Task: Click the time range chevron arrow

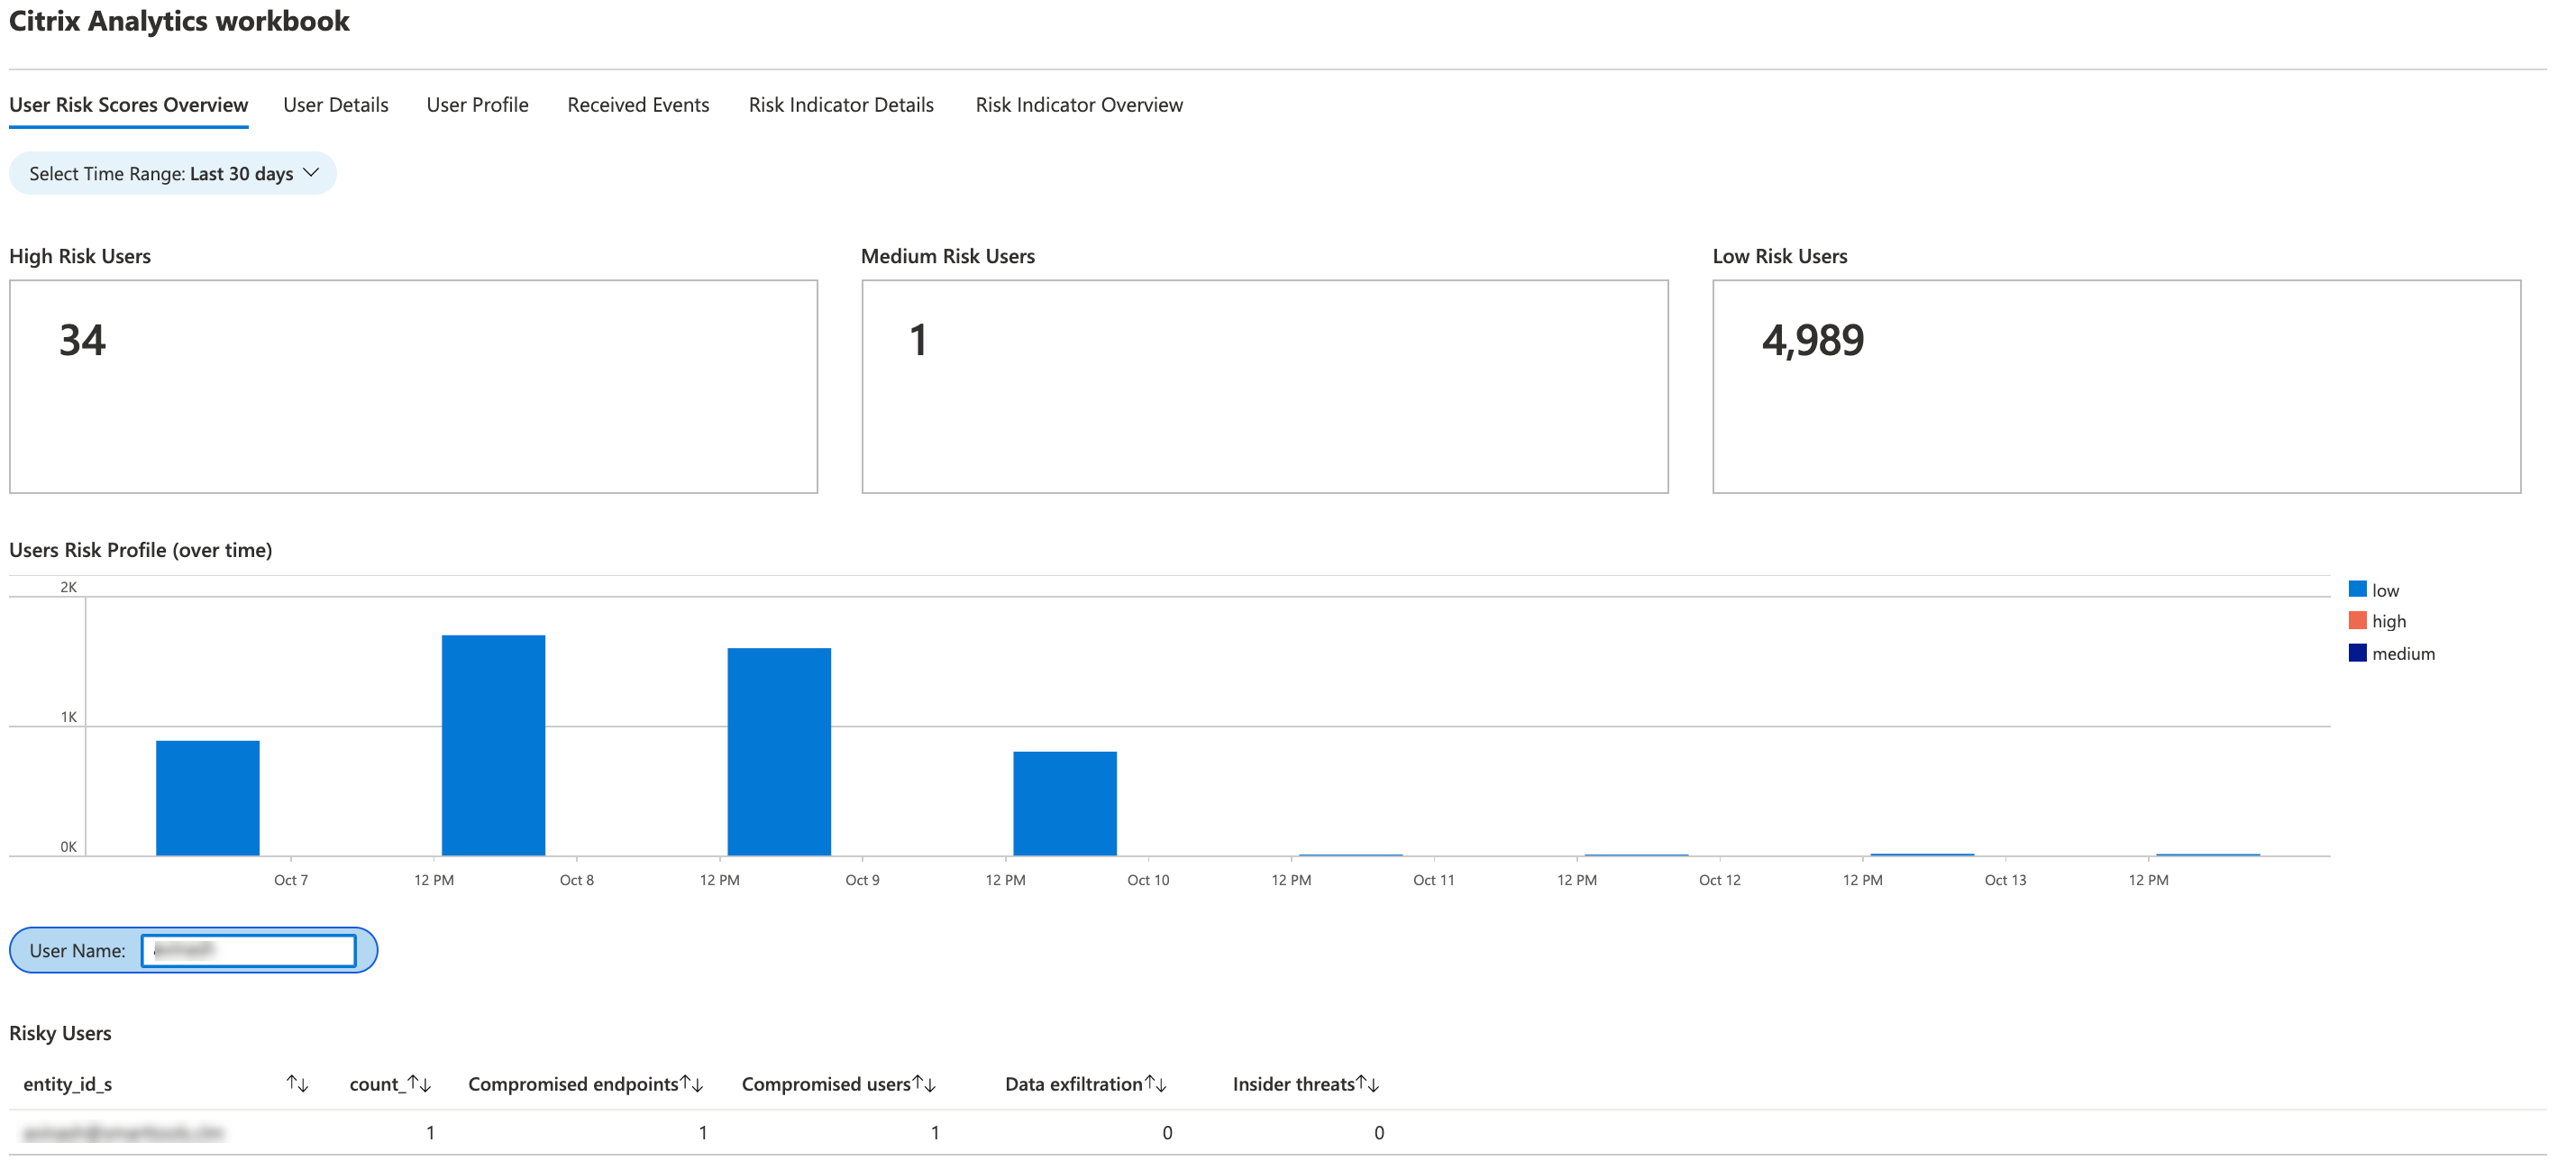Action: (x=311, y=173)
